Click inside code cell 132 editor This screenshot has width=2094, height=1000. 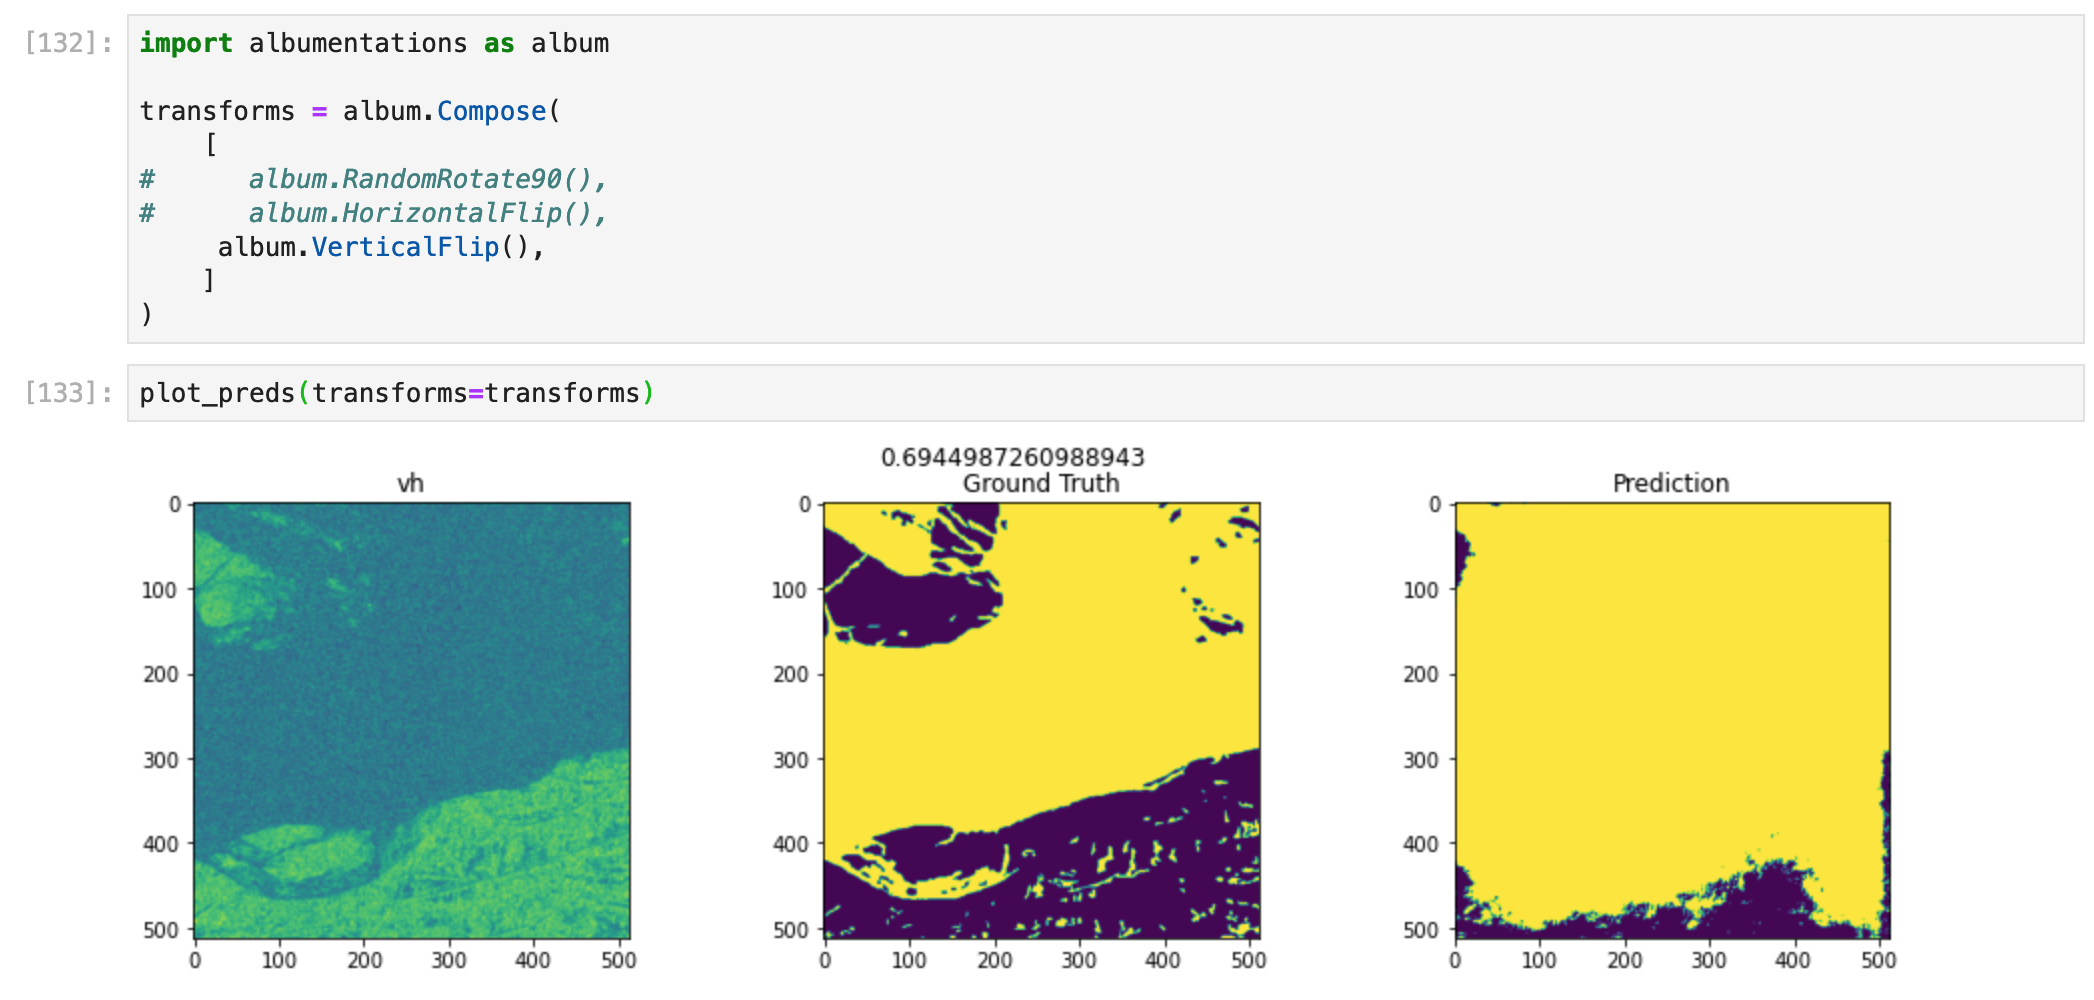pyautogui.click(x=1105, y=179)
